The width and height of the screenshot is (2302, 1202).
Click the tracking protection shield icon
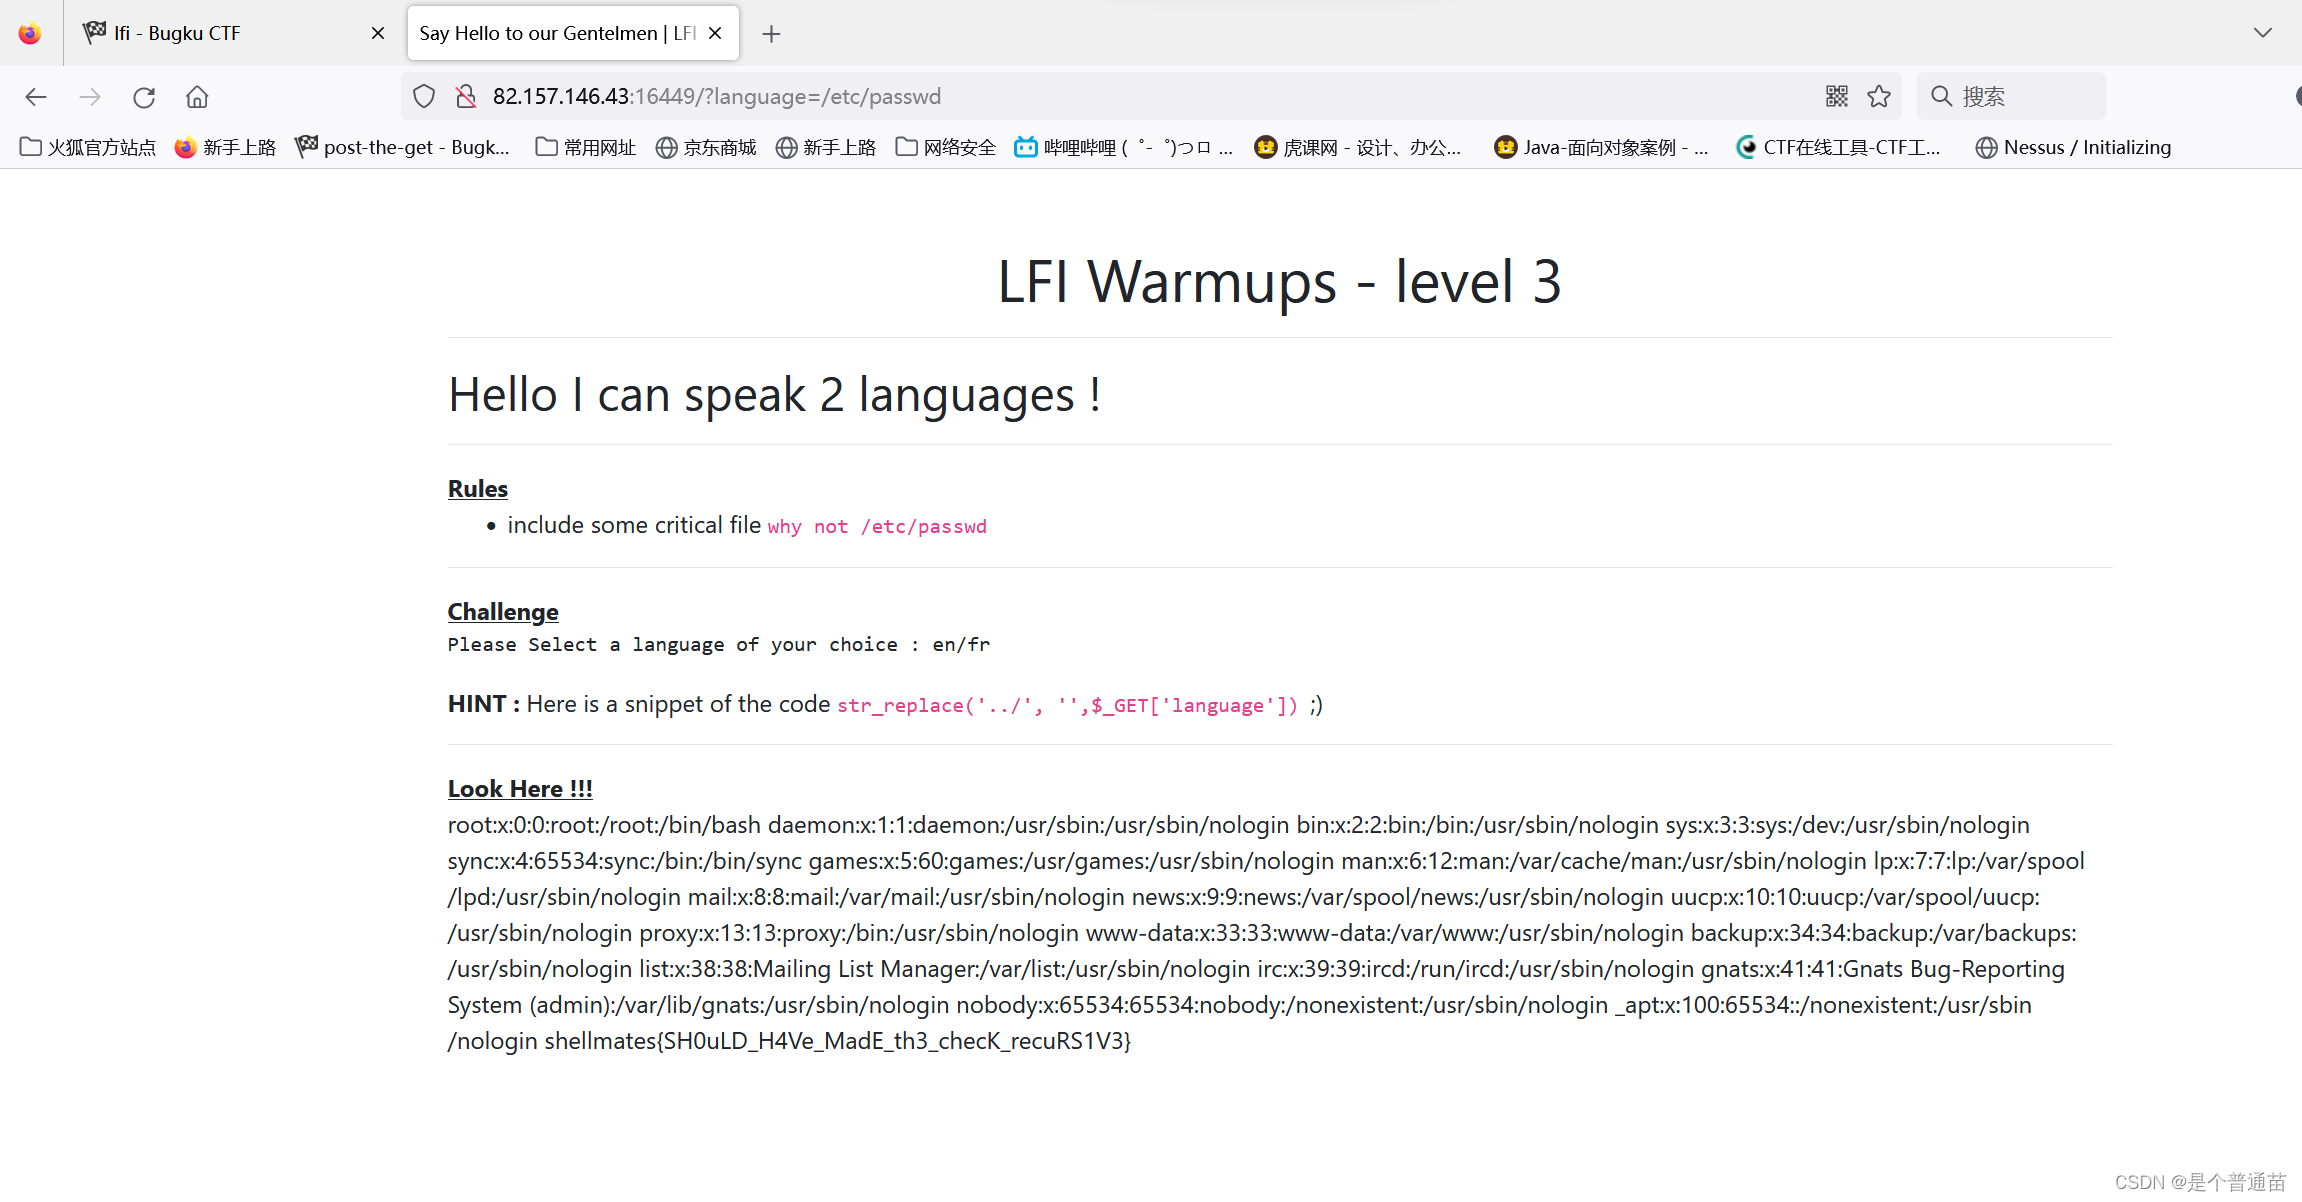point(423,96)
